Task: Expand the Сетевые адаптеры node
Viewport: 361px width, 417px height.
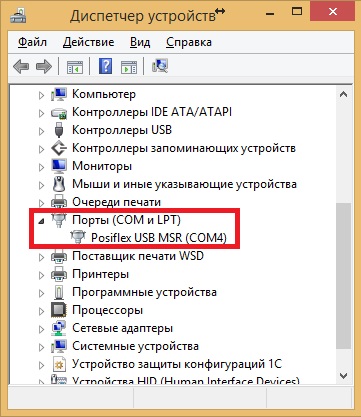Action: point(41,329)
